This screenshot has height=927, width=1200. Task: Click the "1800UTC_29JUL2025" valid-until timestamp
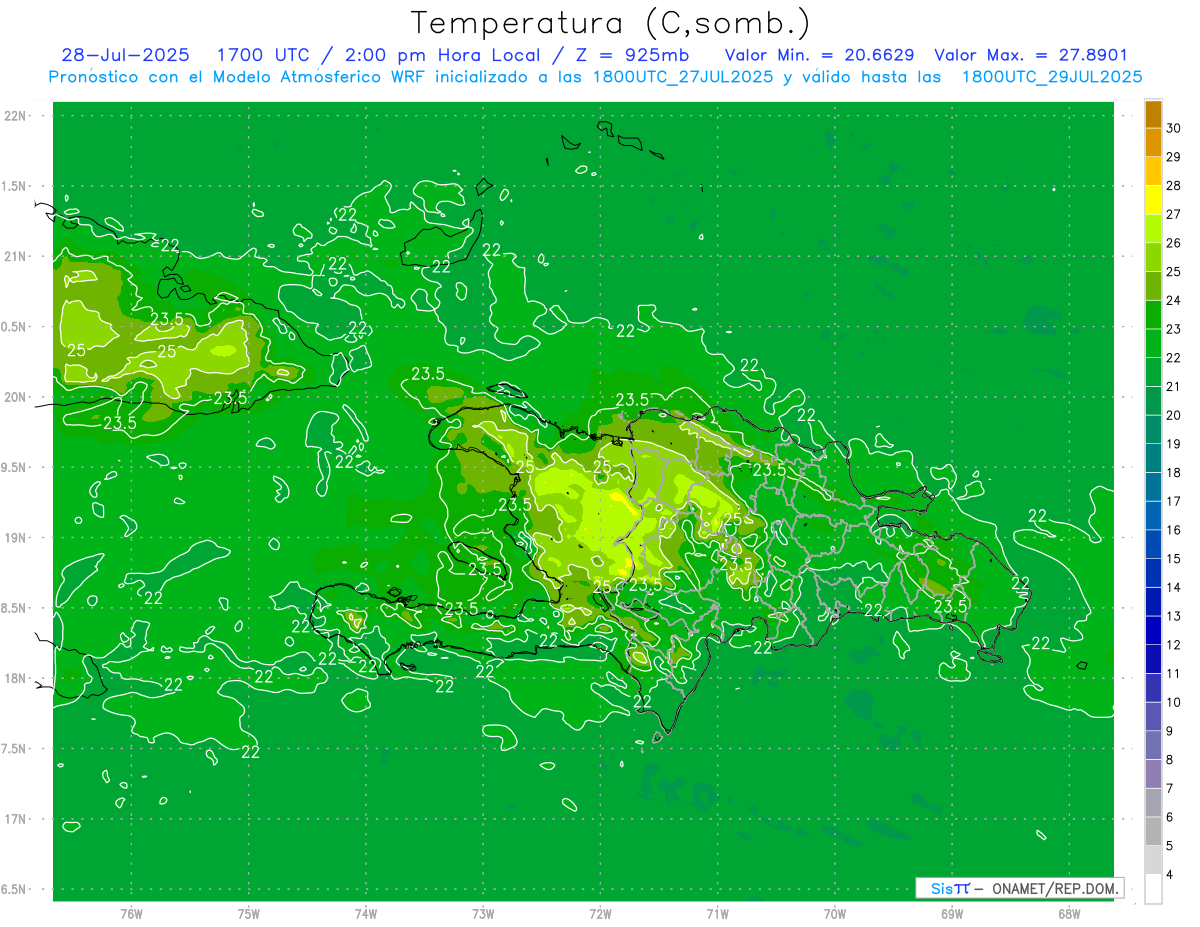pyautogui.click(x=1052, y=77)
